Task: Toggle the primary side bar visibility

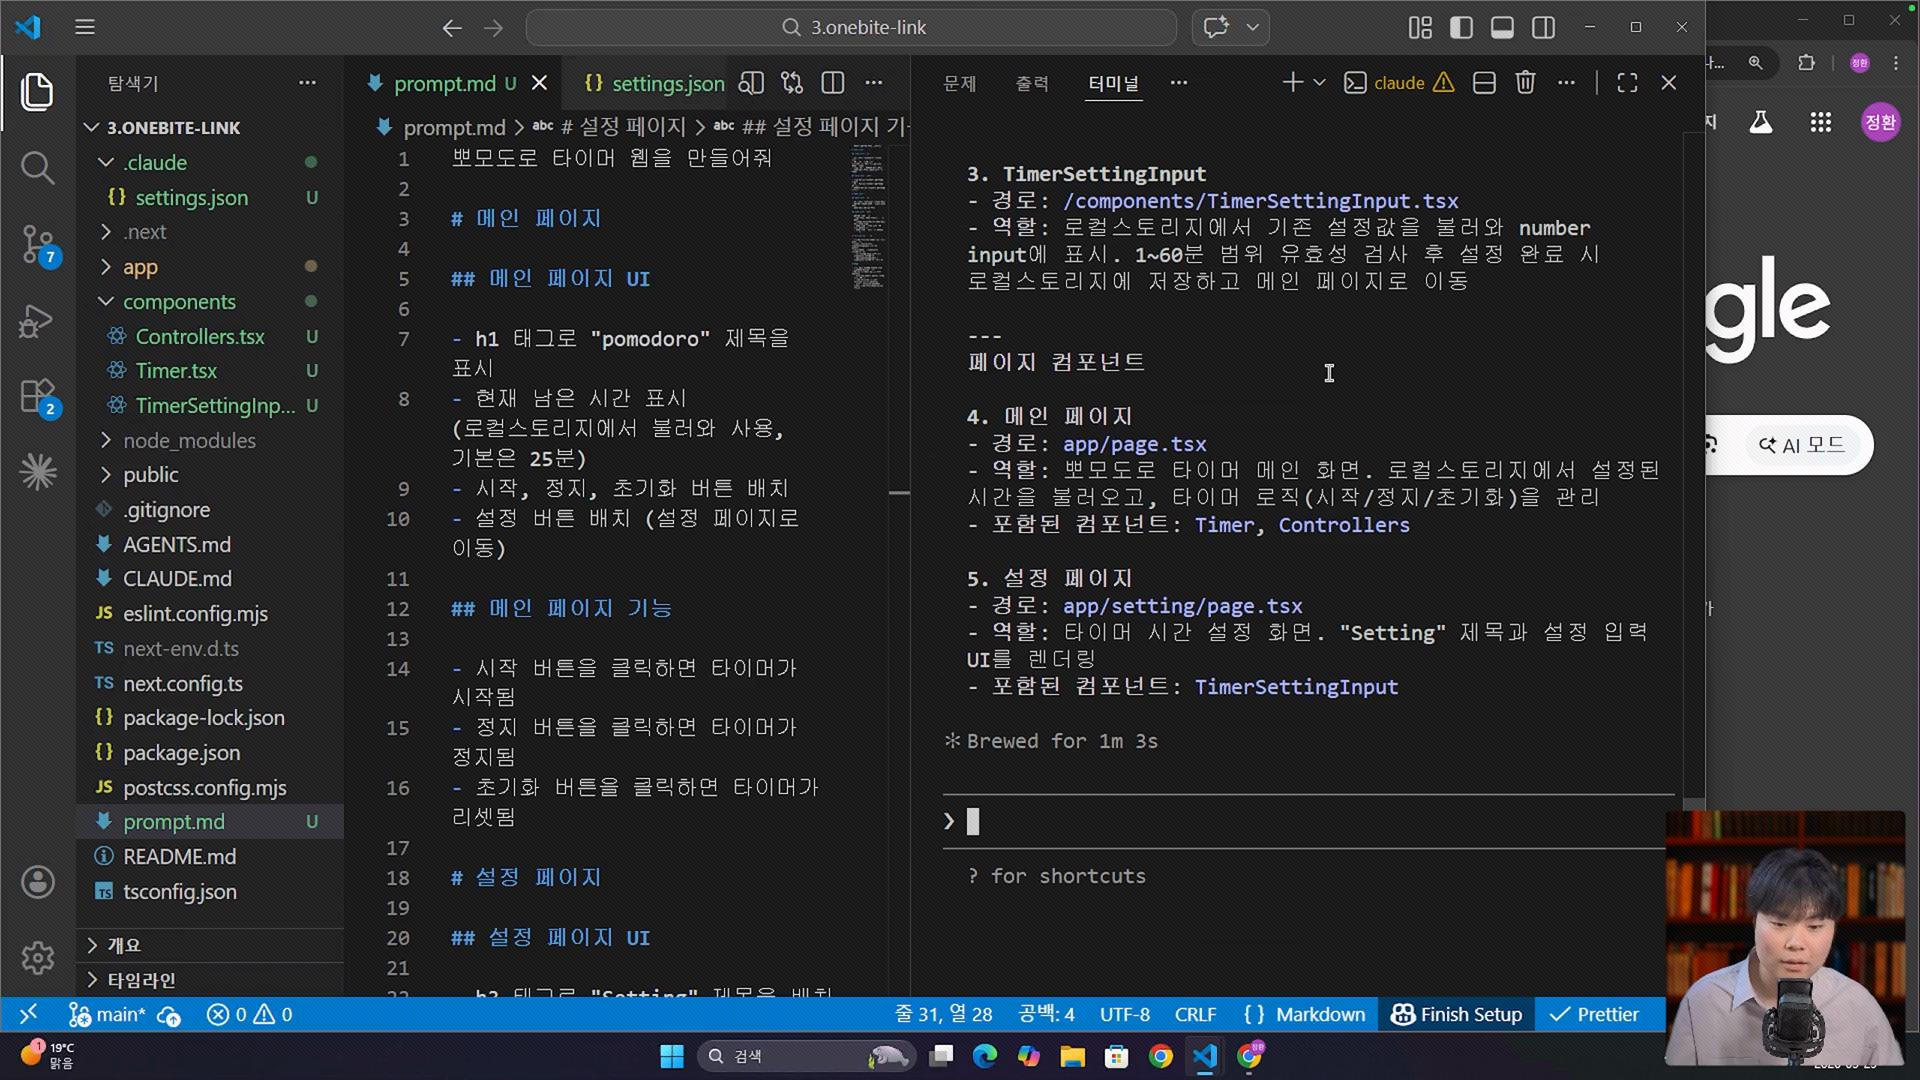Action: point(1461,27)
